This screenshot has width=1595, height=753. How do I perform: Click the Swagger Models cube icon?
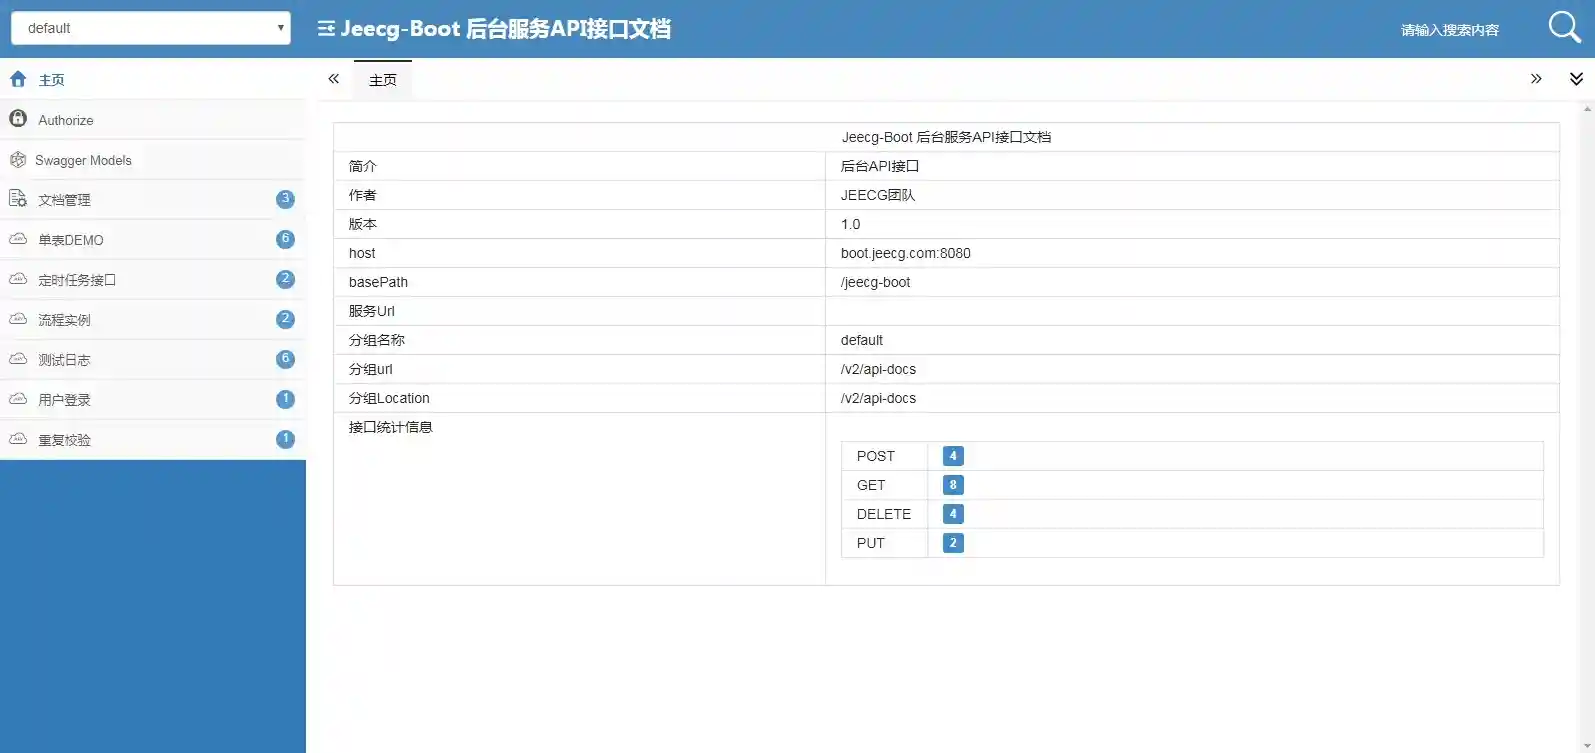(18, 159)
